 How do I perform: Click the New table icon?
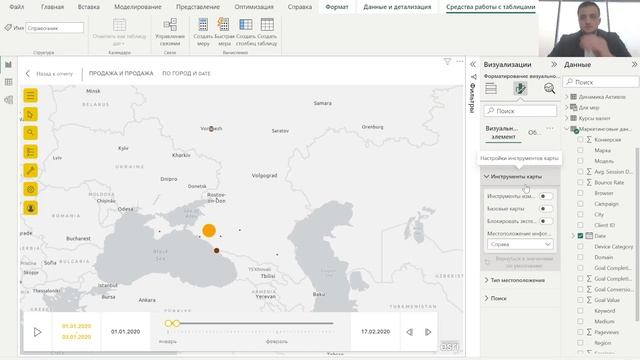pyautogui.click(x=267, y=24)
